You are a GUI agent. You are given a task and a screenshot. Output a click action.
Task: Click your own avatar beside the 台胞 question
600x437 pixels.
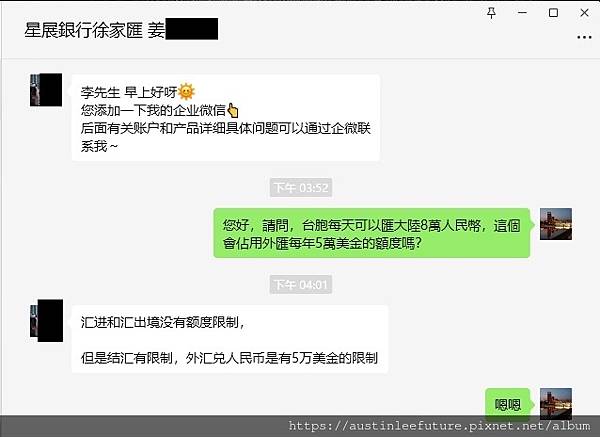click(556, 224)
